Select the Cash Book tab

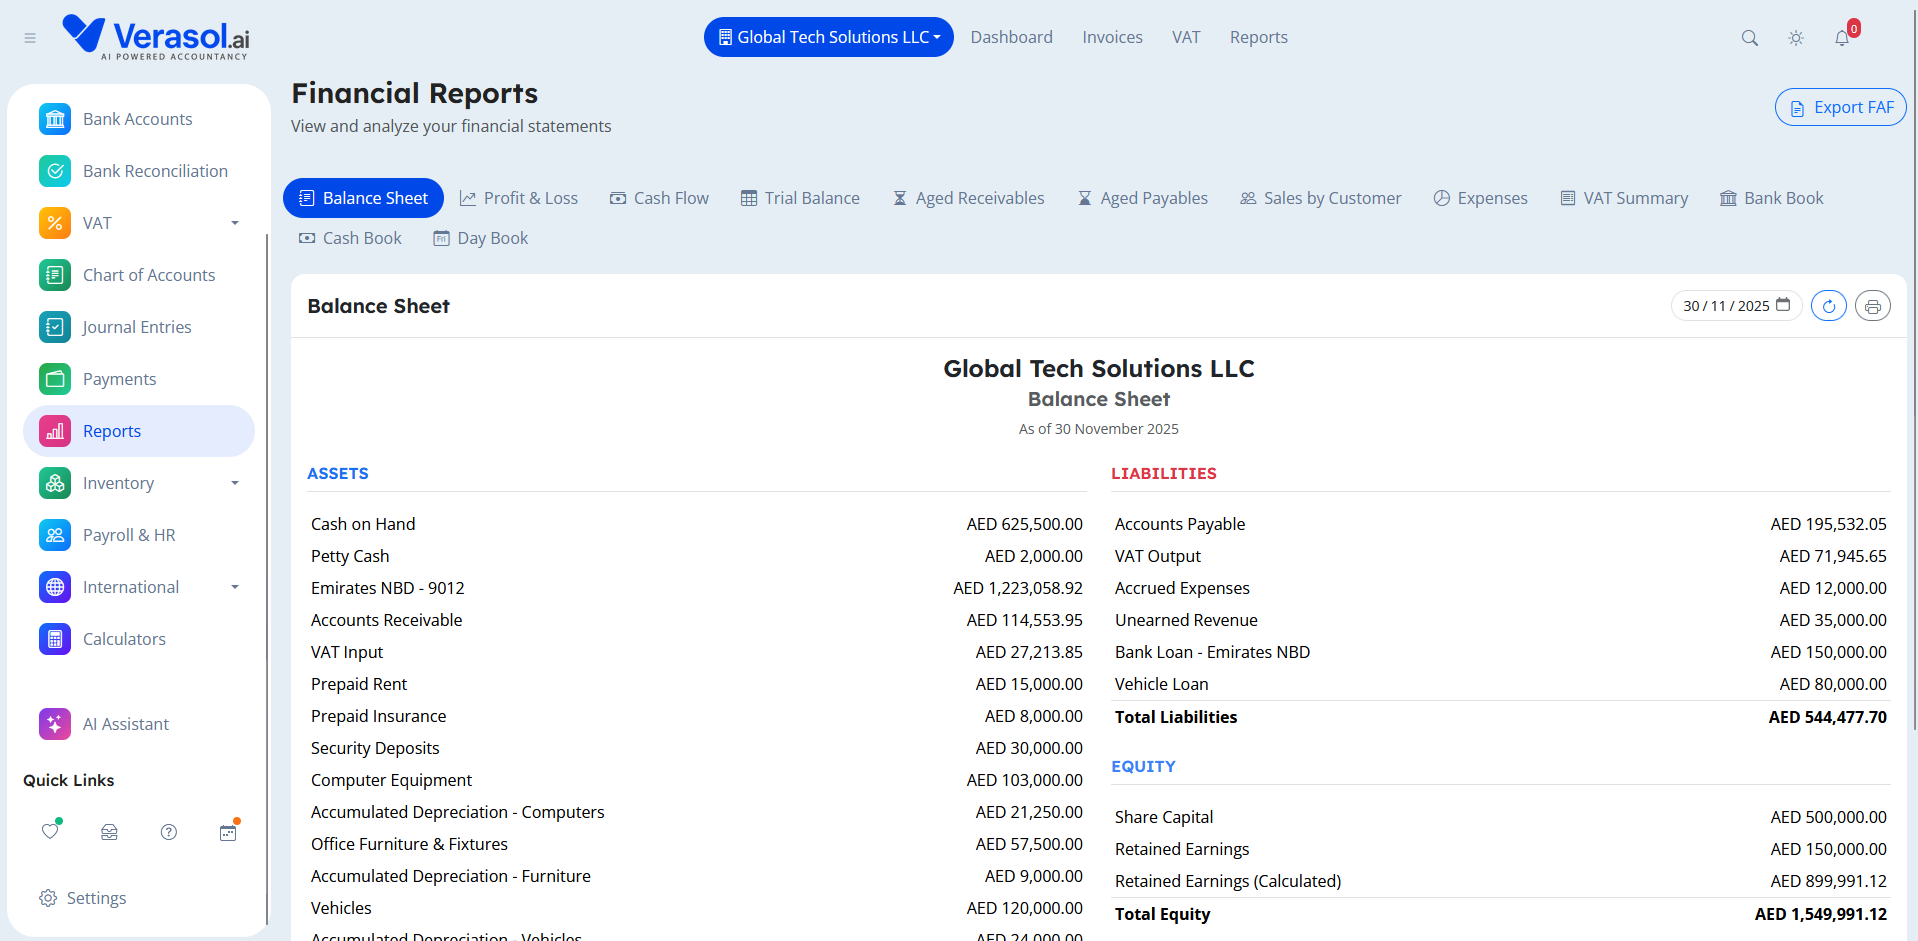tap(351, 238)
